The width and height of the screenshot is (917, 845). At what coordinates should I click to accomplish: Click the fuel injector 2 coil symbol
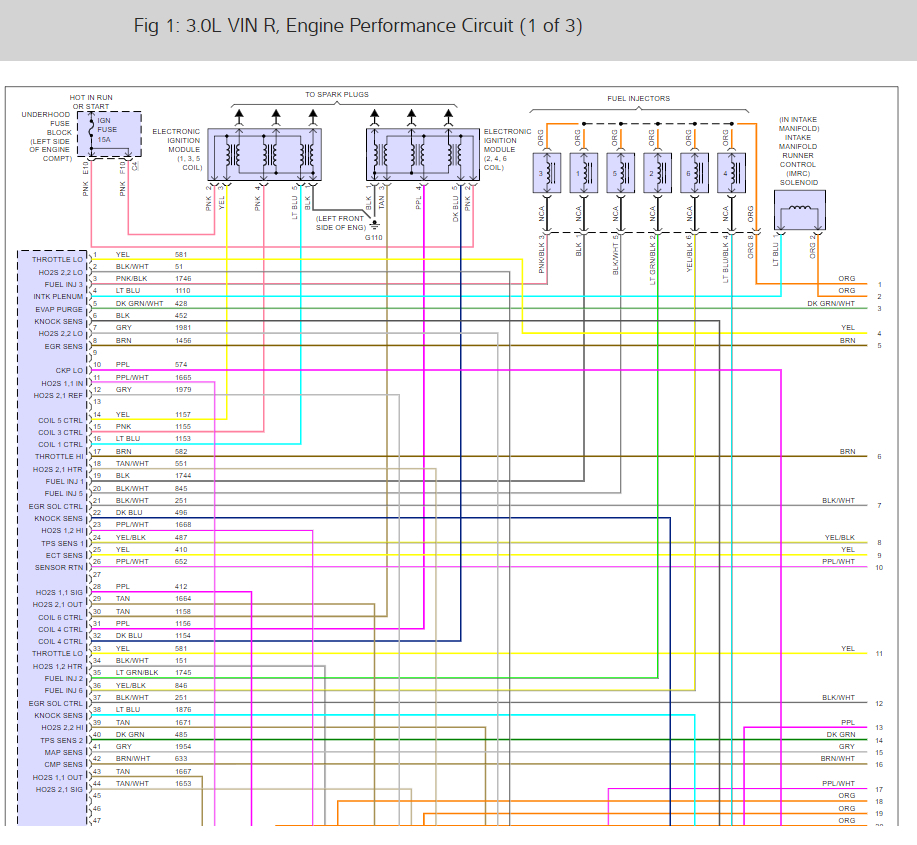[657, 173]
